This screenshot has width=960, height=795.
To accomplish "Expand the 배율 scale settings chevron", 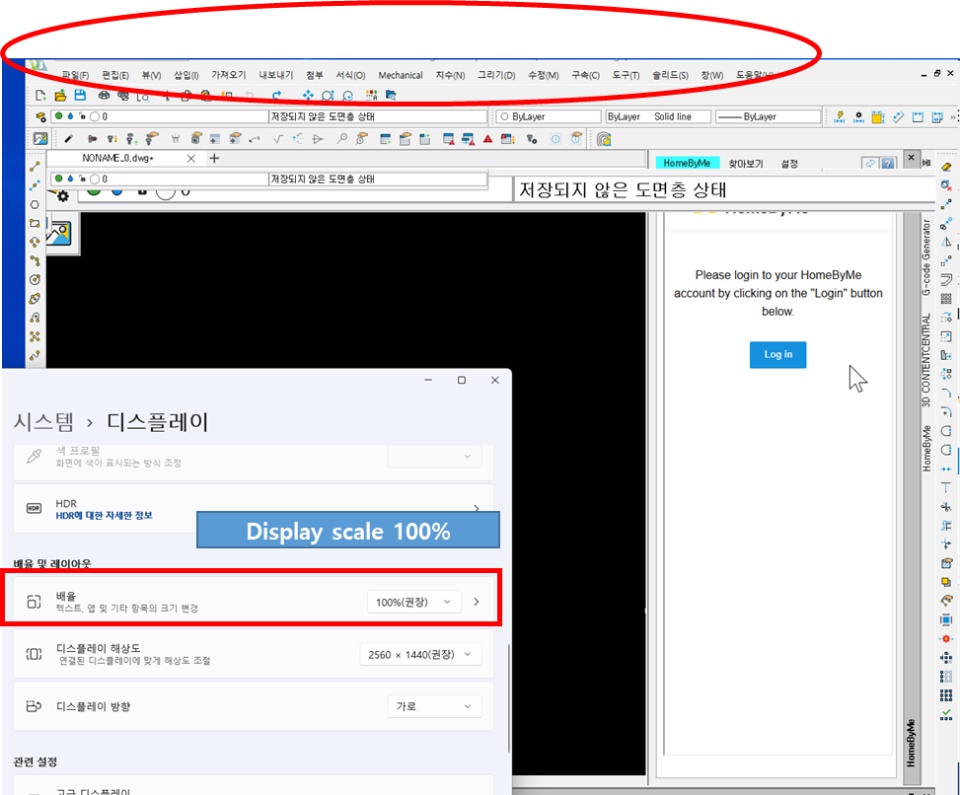I will point(476,602).
